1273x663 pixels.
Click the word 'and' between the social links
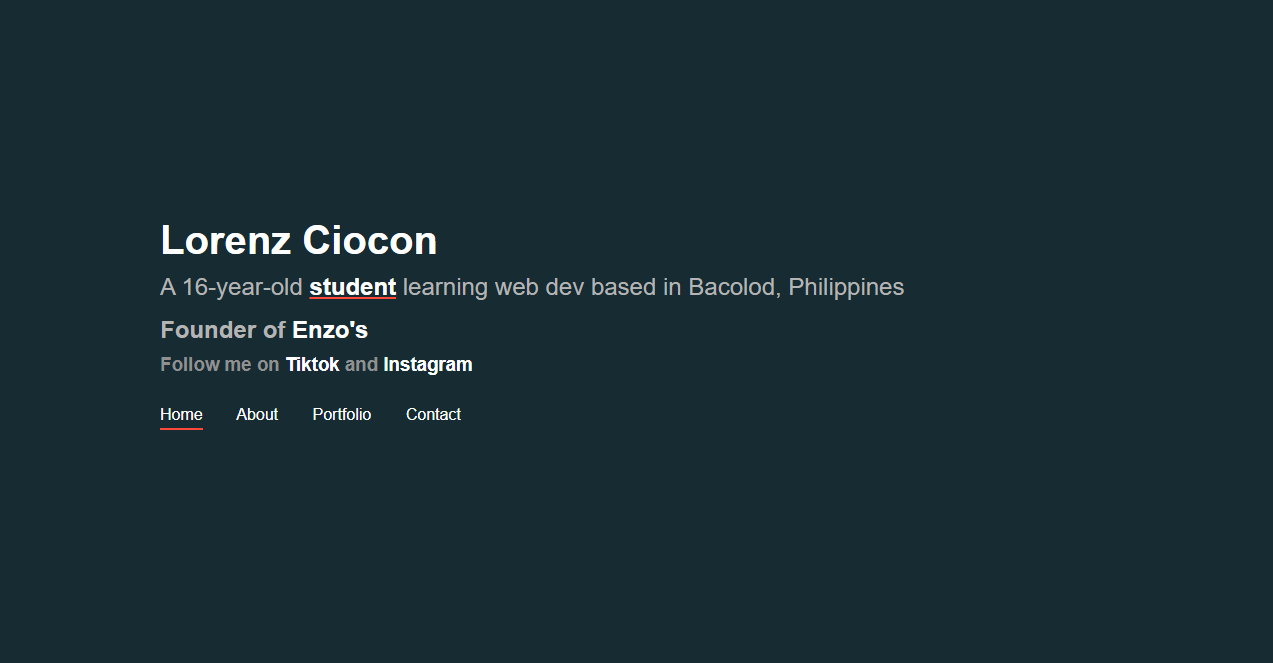point(361,364)
